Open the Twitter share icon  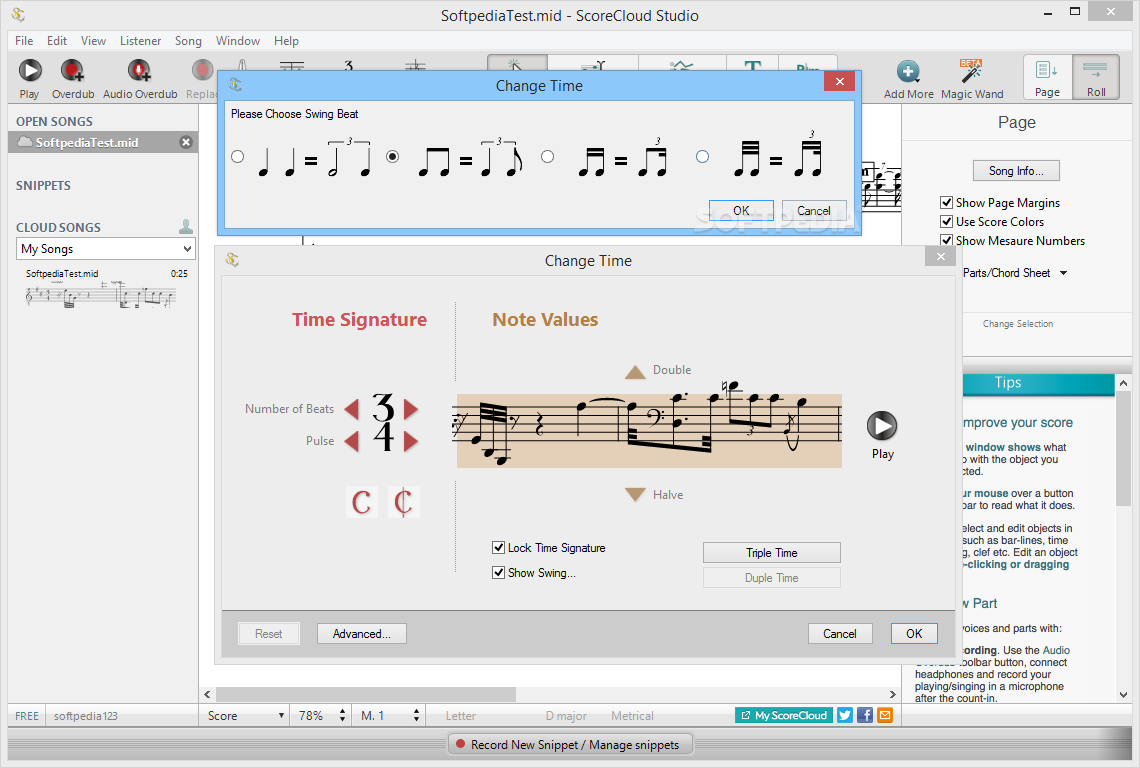pyautogui.click(x=845, y=716)
